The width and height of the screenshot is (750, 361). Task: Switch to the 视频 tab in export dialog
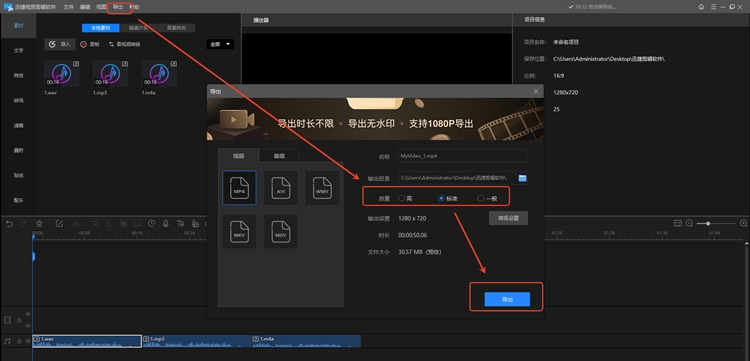(238, 155)
